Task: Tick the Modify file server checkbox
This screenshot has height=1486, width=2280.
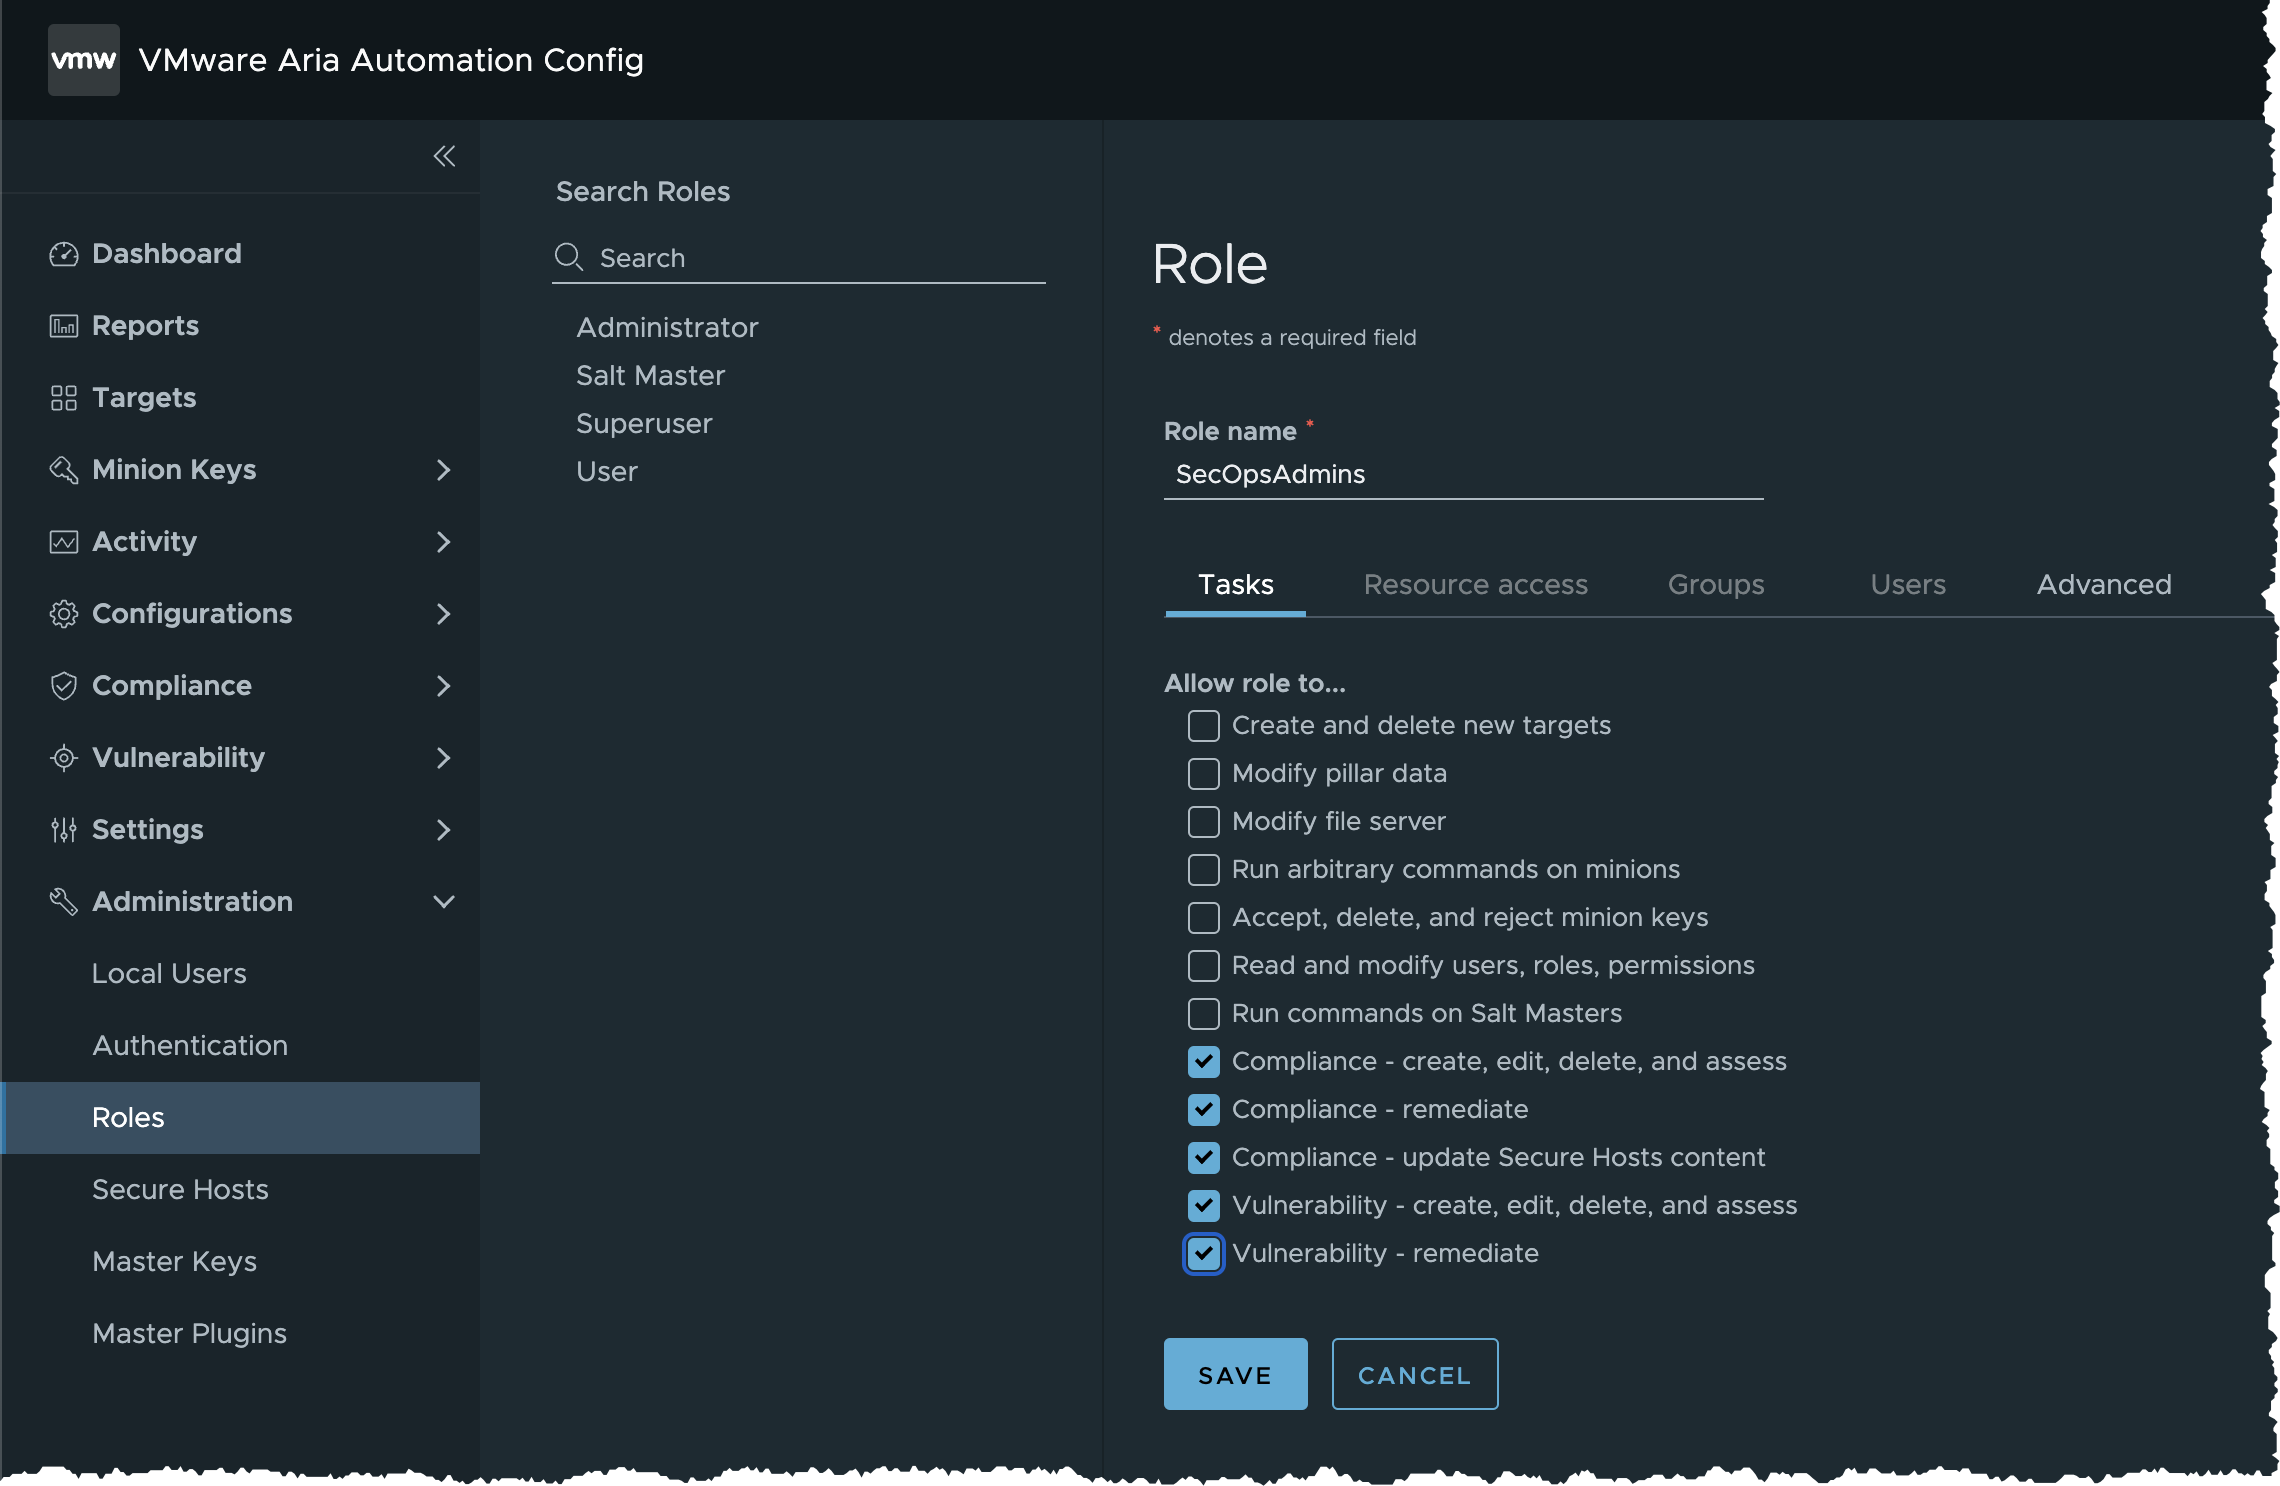Action: click(x=1204, y=822)
